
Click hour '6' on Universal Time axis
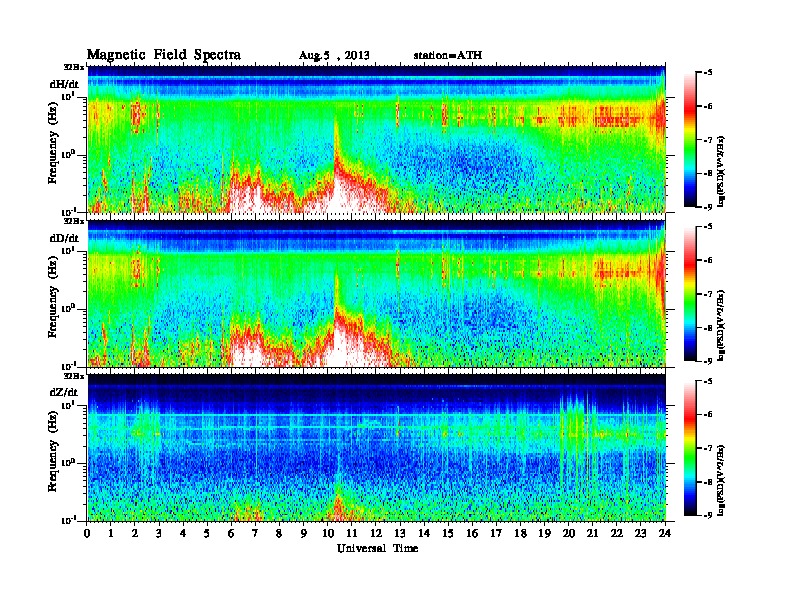point(231,533)
